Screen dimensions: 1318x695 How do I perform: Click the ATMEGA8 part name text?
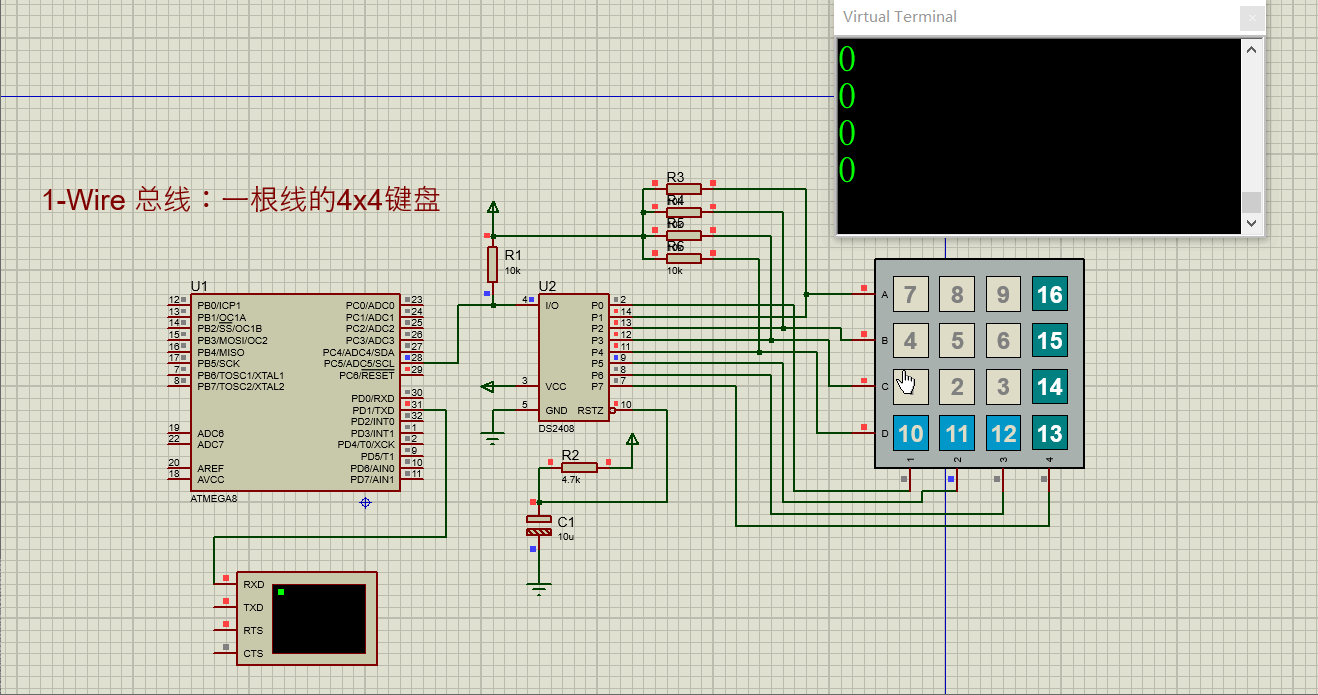tap(213, 498)
